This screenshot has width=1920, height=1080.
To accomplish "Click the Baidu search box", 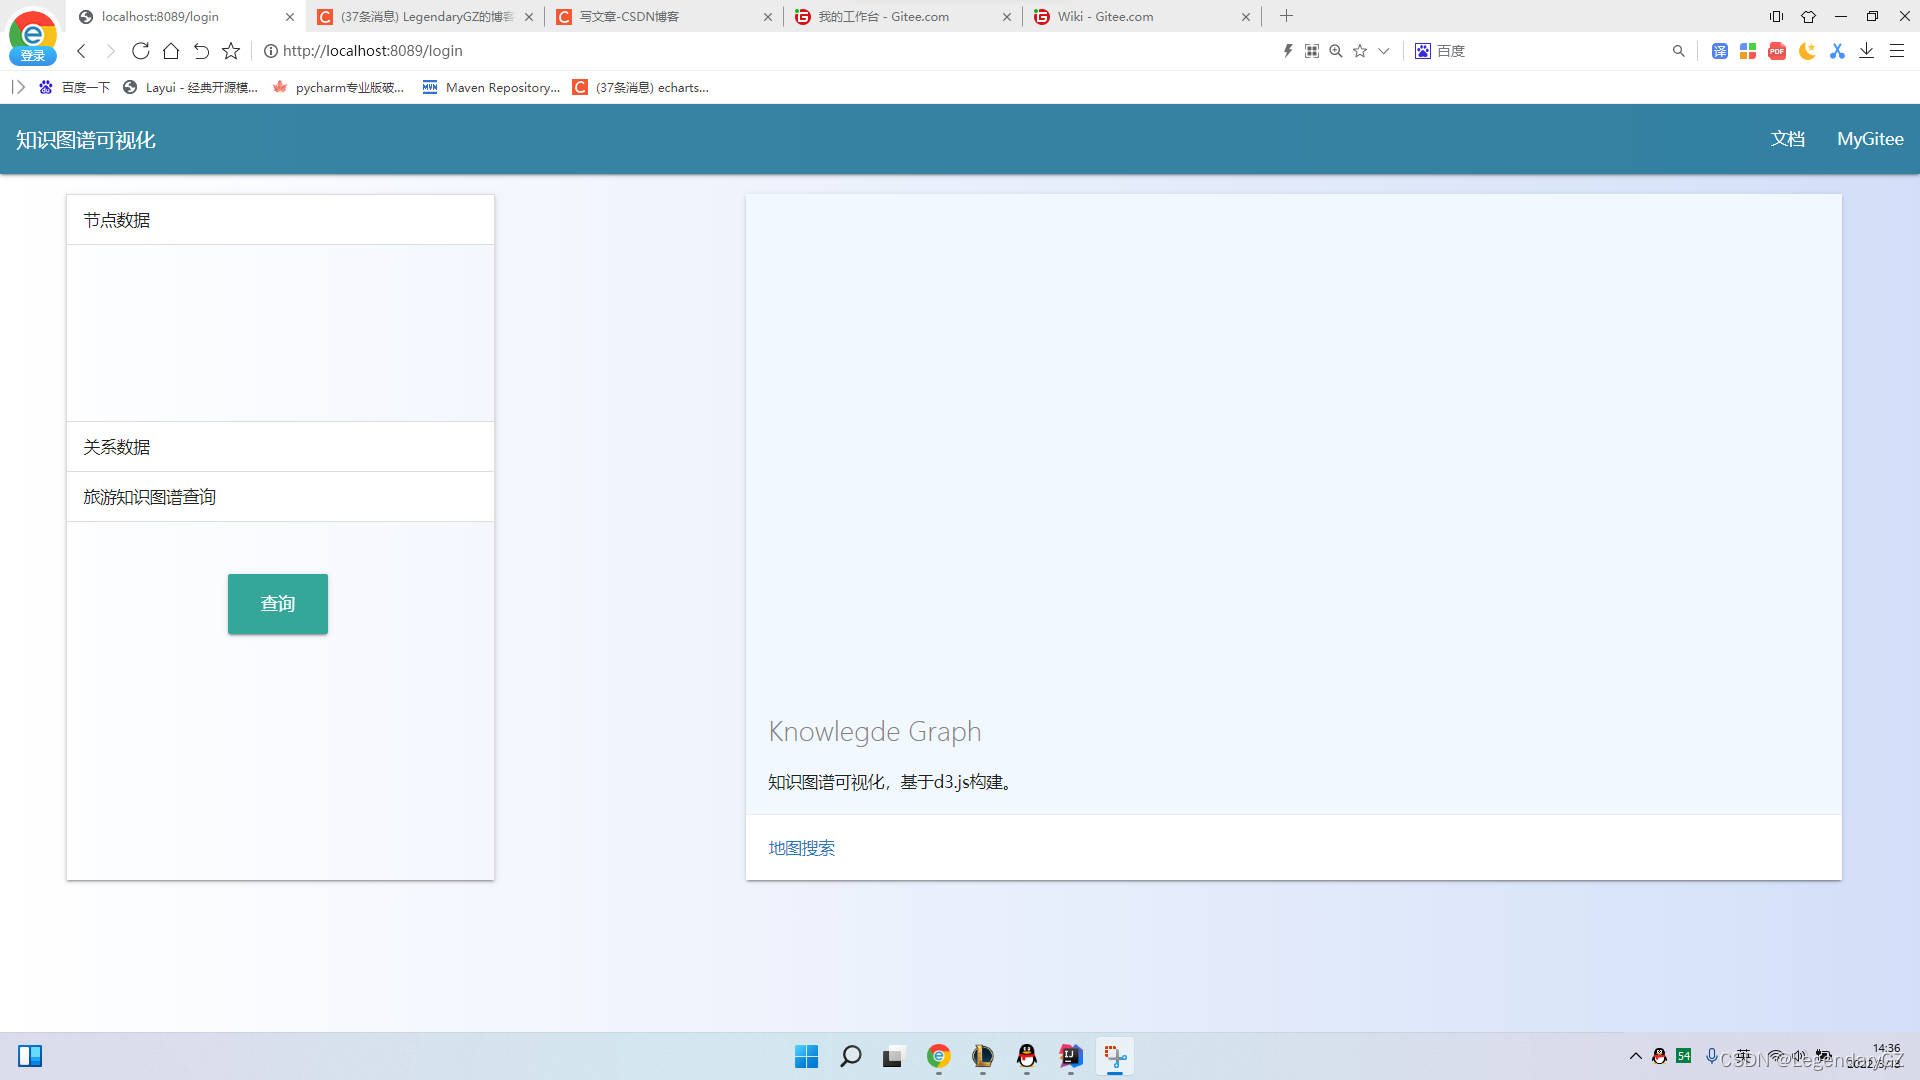I will (x=1550, y=51).
